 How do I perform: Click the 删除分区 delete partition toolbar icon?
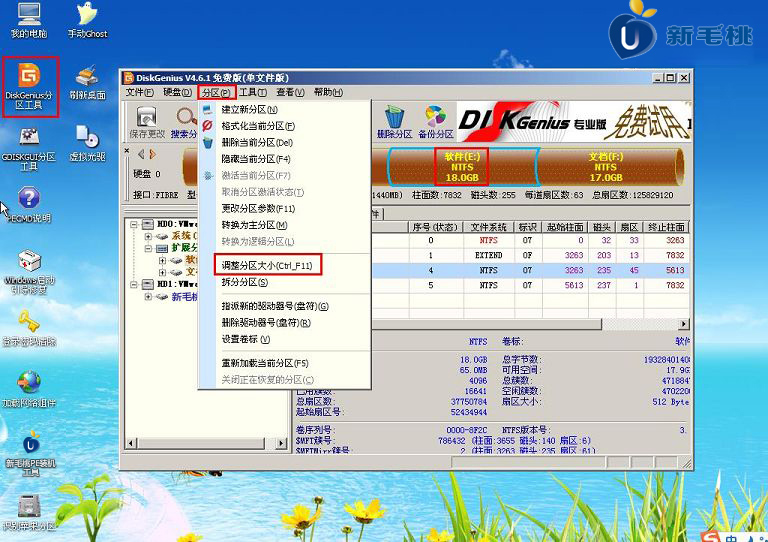394,120
